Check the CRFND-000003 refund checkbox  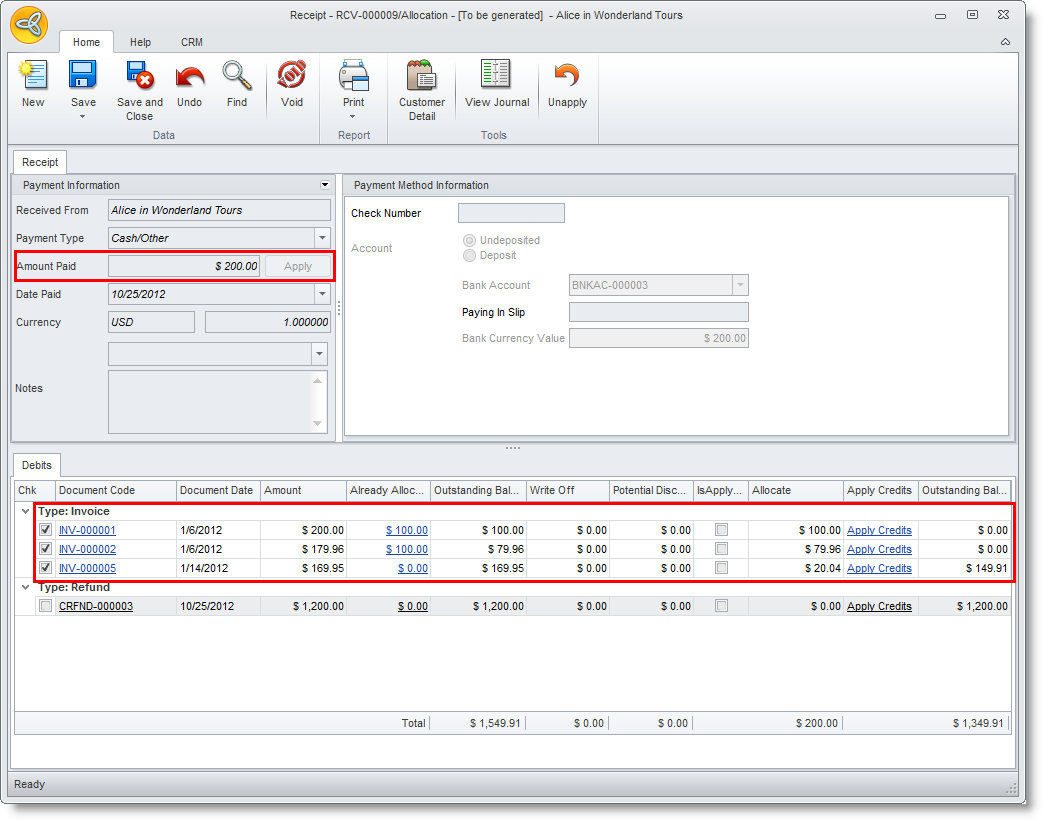click(x=45, y=606)
